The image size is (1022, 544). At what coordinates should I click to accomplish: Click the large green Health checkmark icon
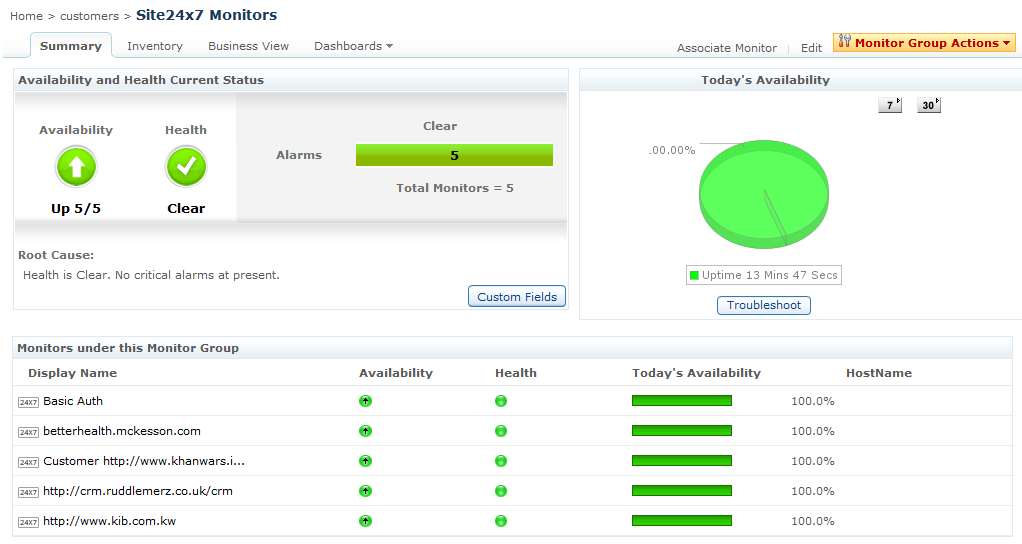[x=186, y=167]
